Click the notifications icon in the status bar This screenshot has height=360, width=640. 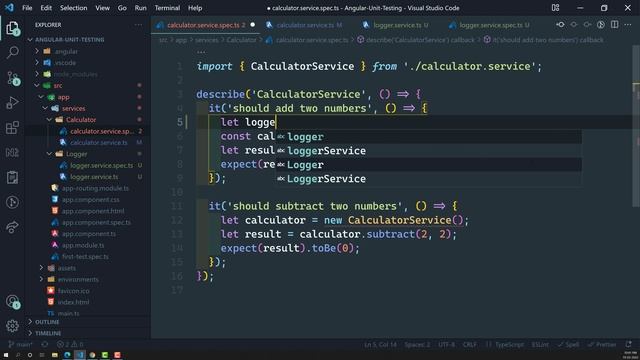pyautogui.click(x=629, y=344)
